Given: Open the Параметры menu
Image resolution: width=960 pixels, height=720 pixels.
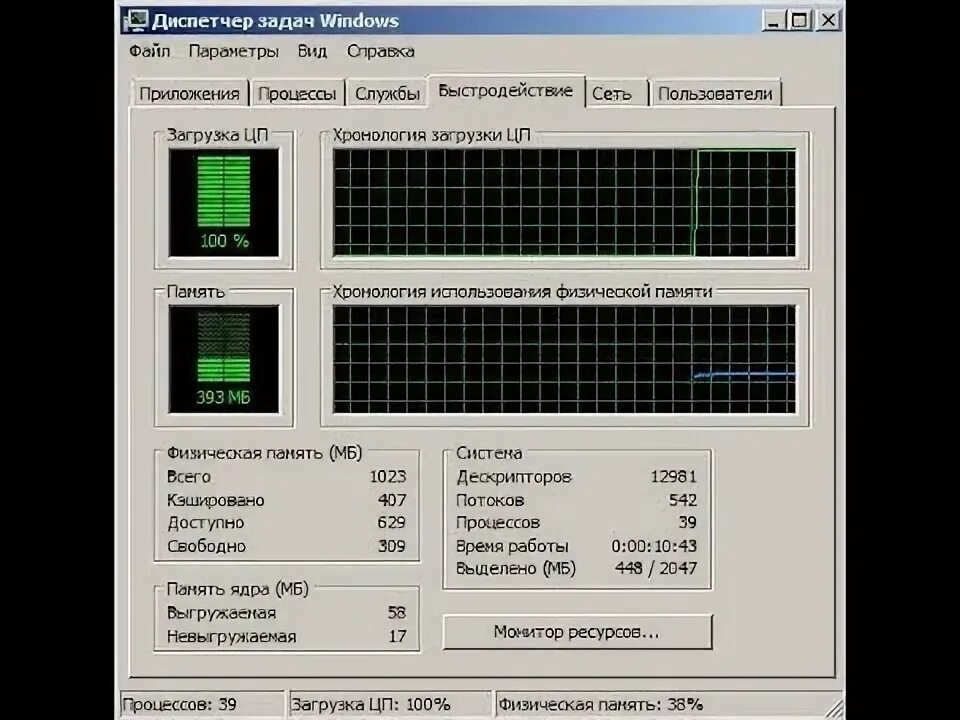Looking at the screenshot, I should tap(233, 51).
